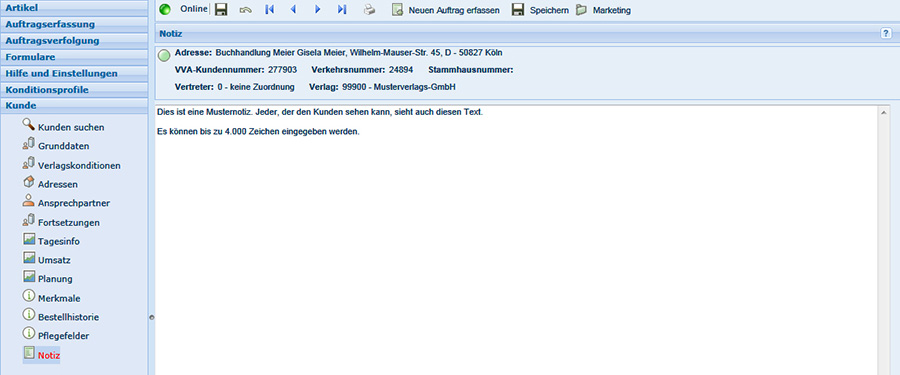Collapse the Kunde section header
Viewport: 900px width, 375px height.
[73, 106]
